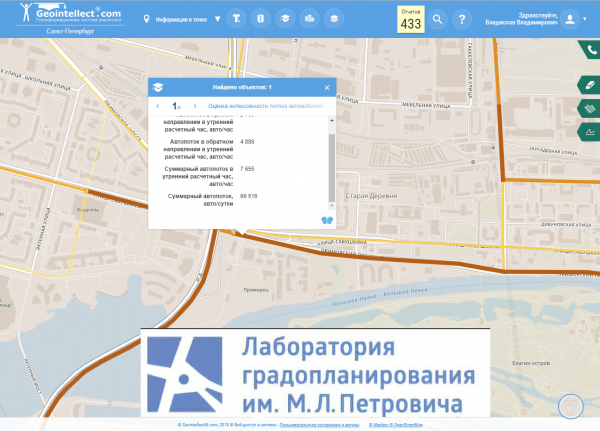Open the text 'T' tool in toolbar
Viewport: 600px width, 431px height.
tap(236, 18)
